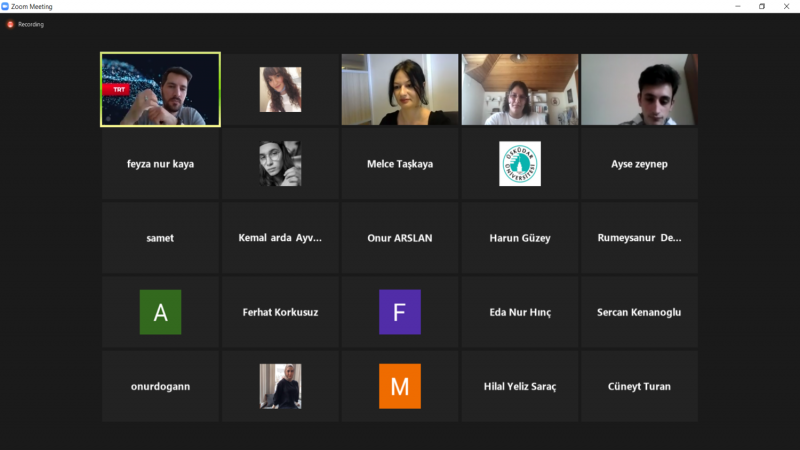This screenshot has height=450, width=800.
Task: Click the Recording label text
Action: click(31, 24)
